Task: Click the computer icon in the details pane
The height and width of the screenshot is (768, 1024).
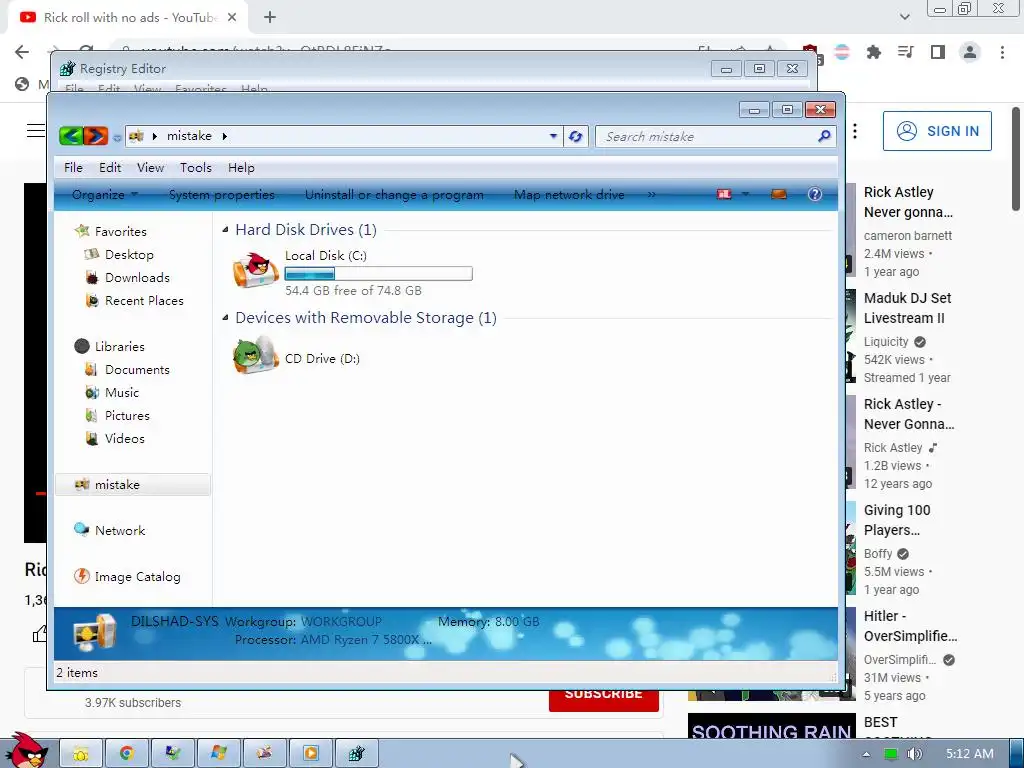Action: point(95,633)
